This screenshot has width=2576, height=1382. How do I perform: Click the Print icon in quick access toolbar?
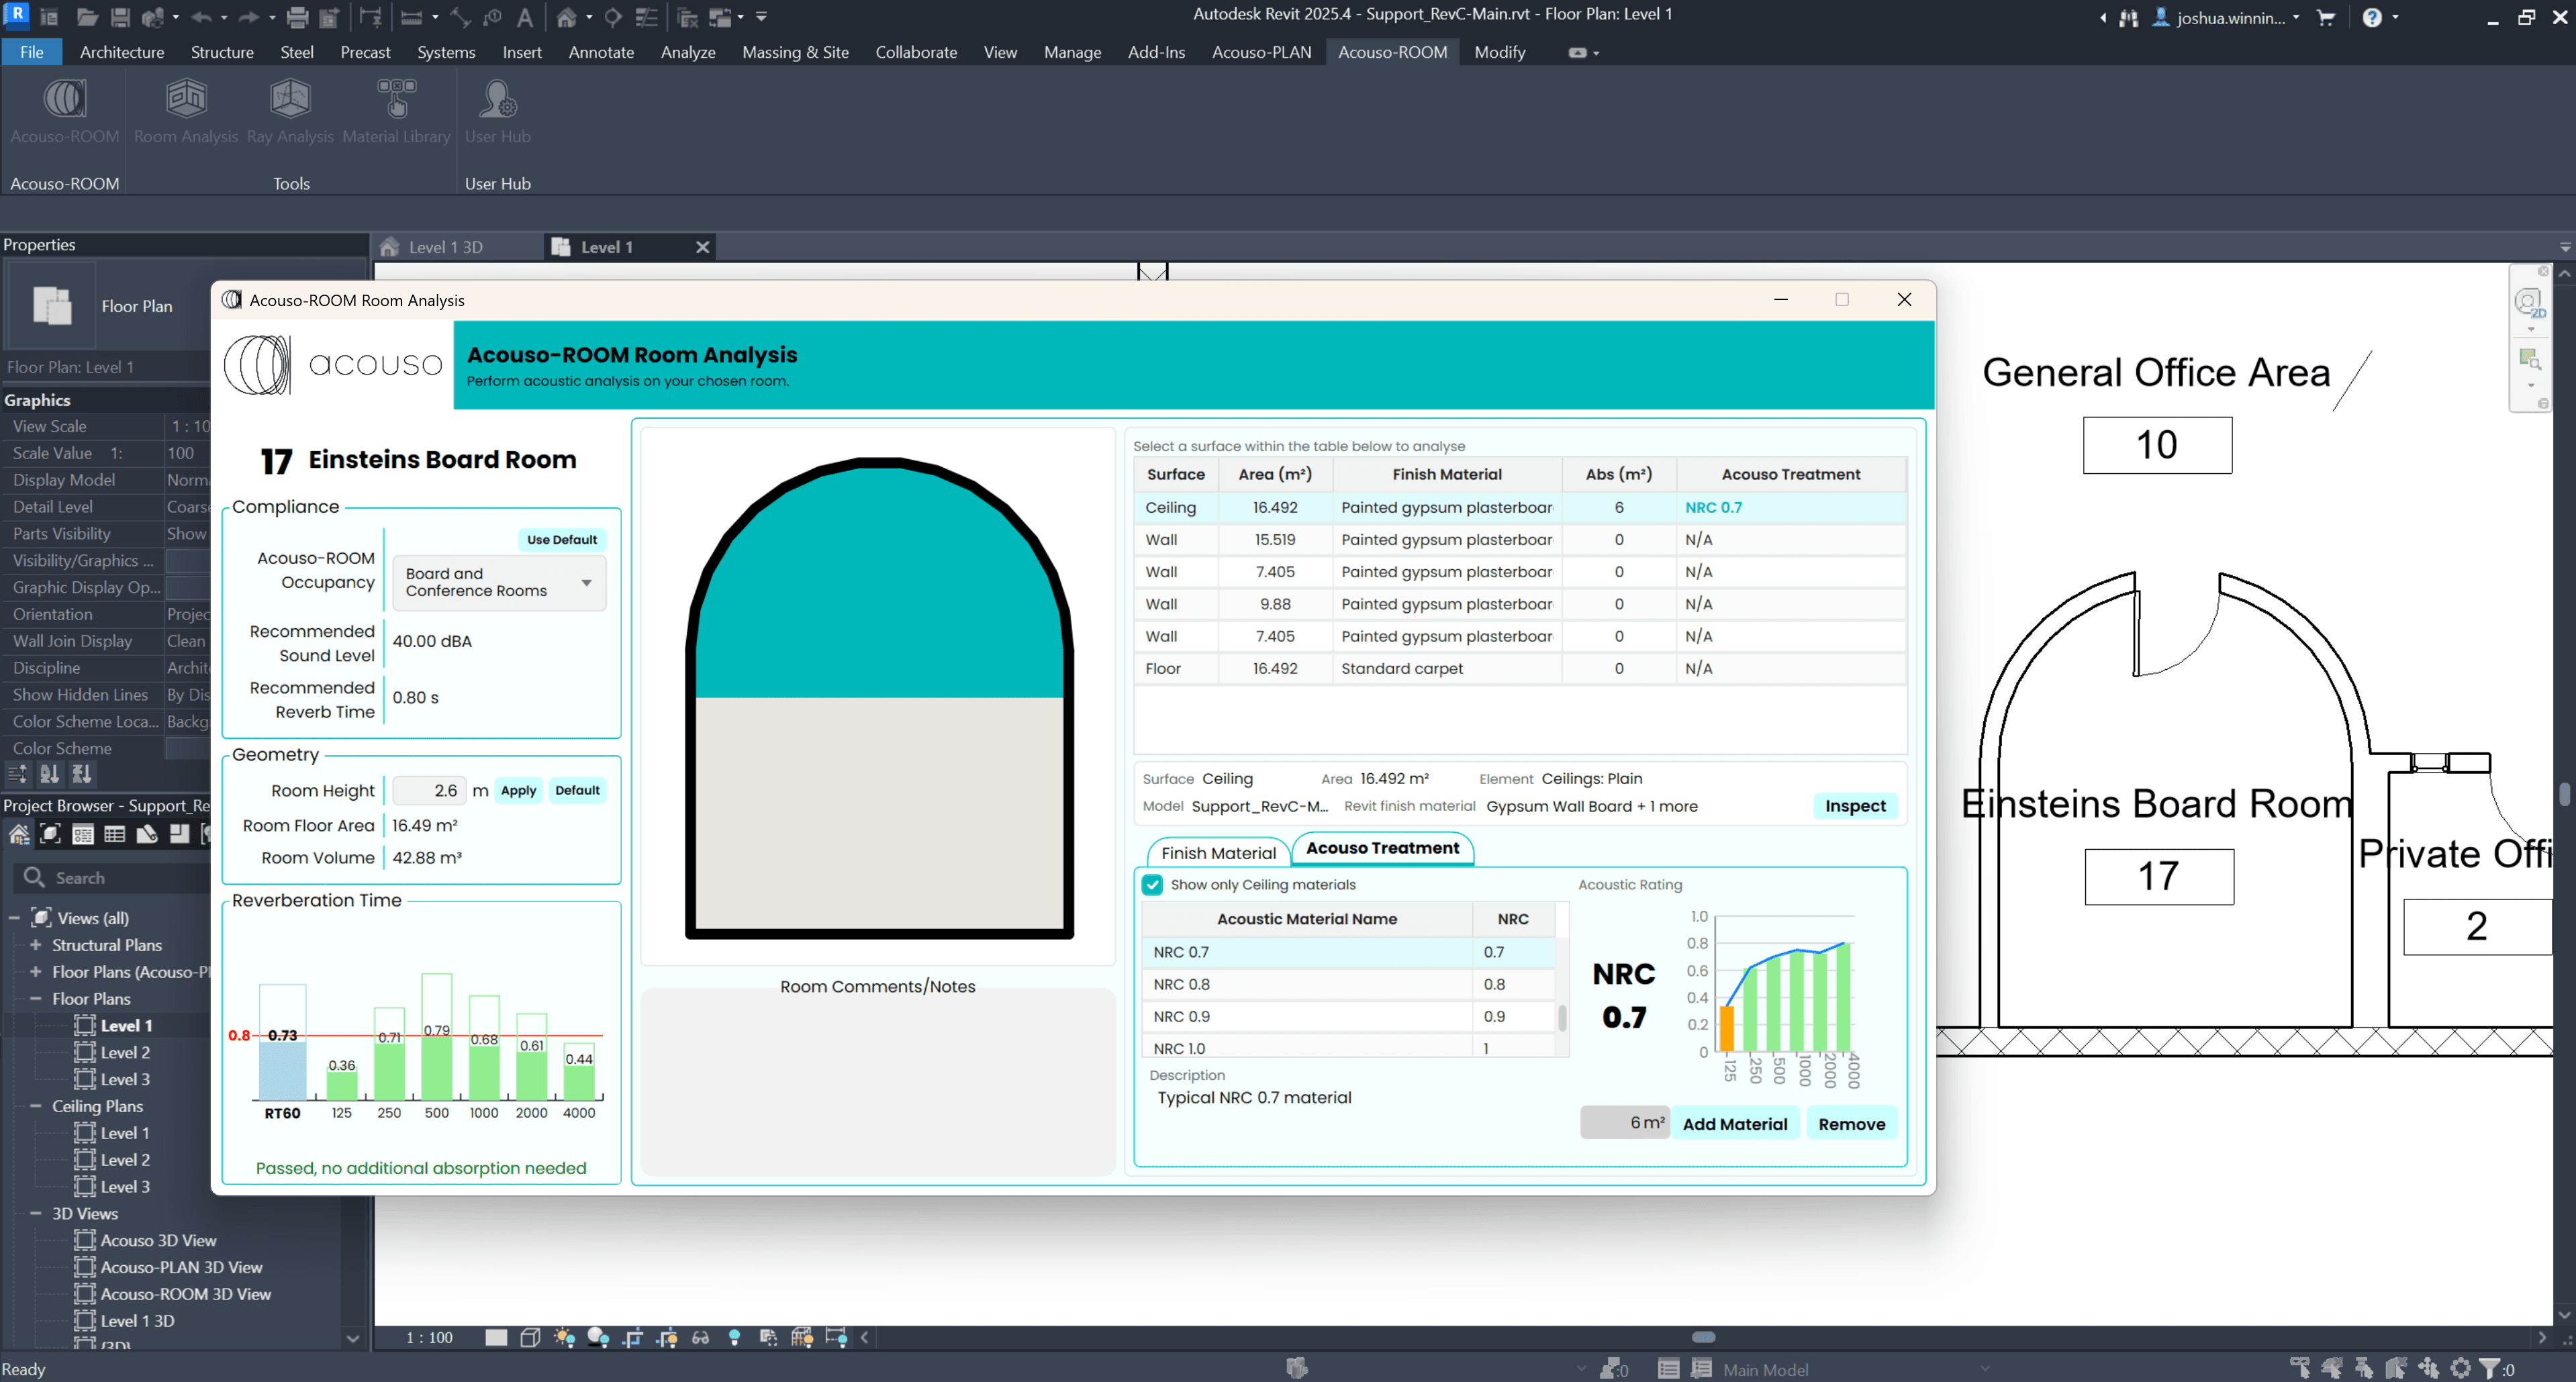point(298,17)
